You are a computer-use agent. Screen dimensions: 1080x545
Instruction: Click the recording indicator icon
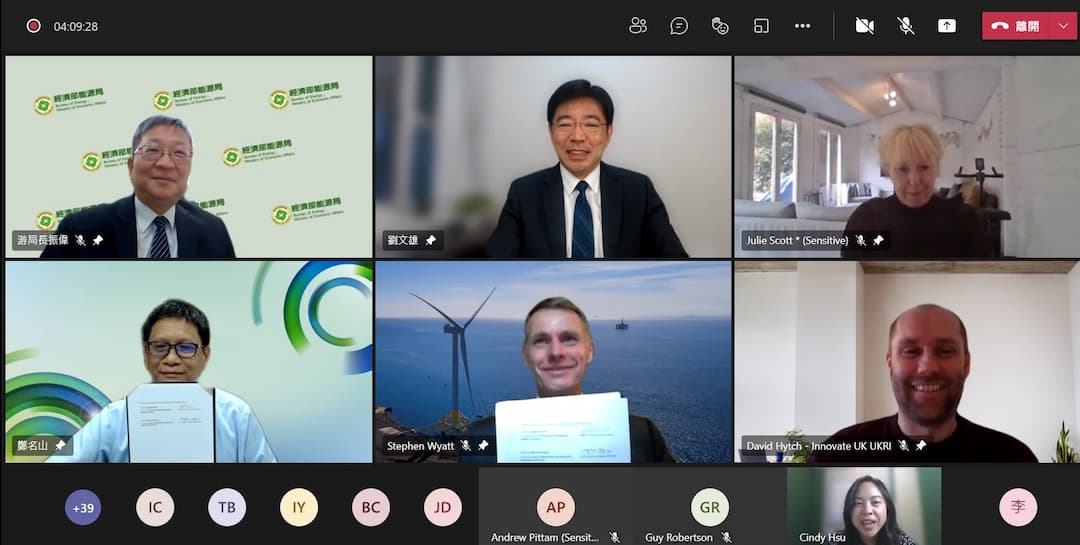[33, 26]
